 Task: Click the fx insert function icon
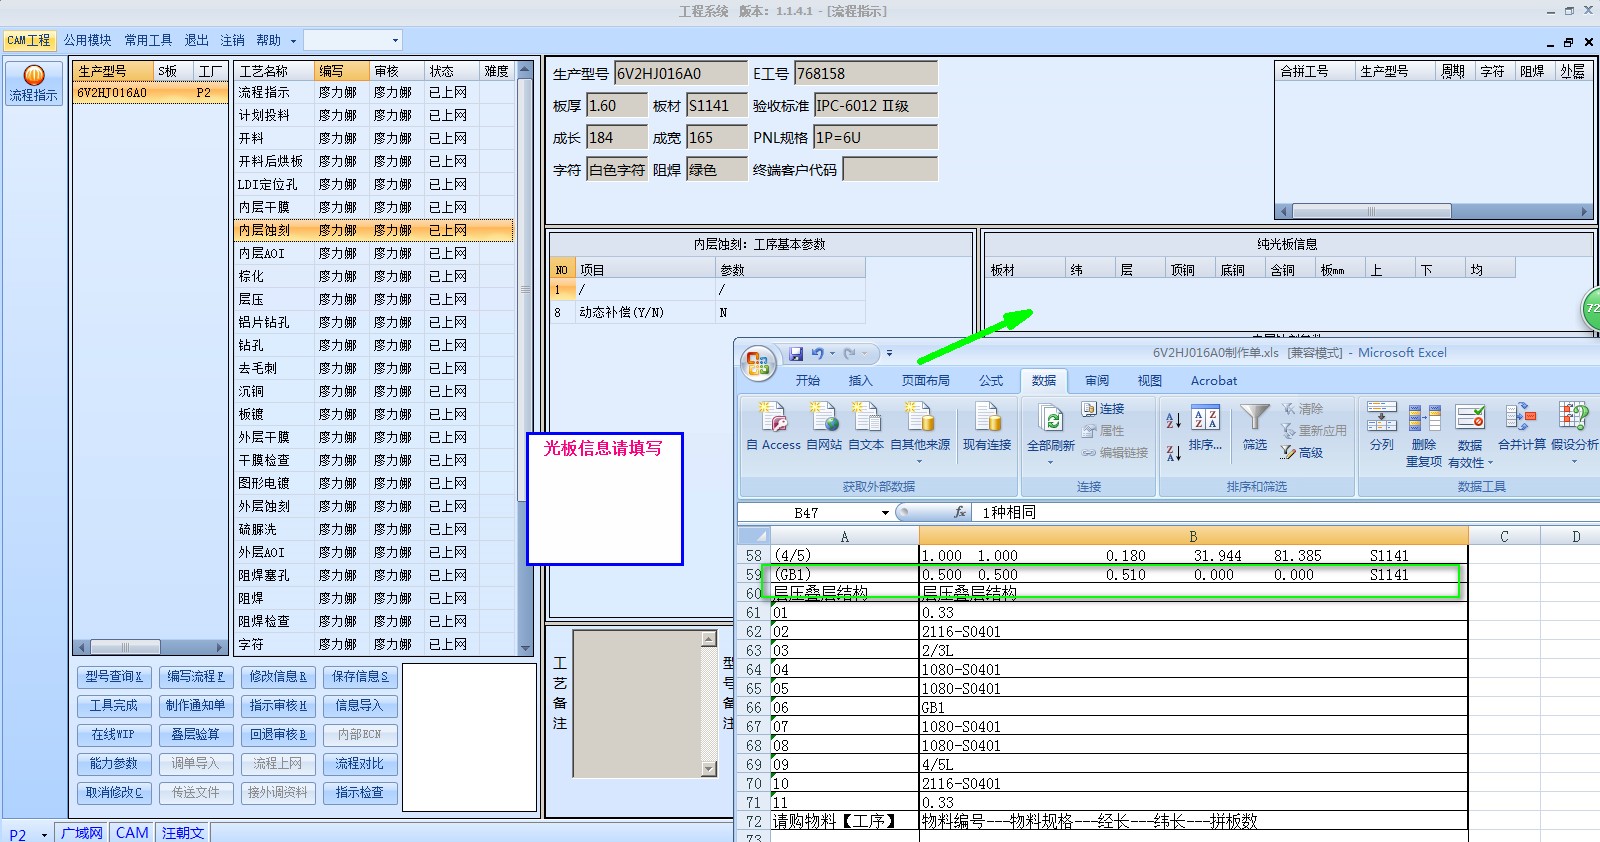tap(960, 512)
